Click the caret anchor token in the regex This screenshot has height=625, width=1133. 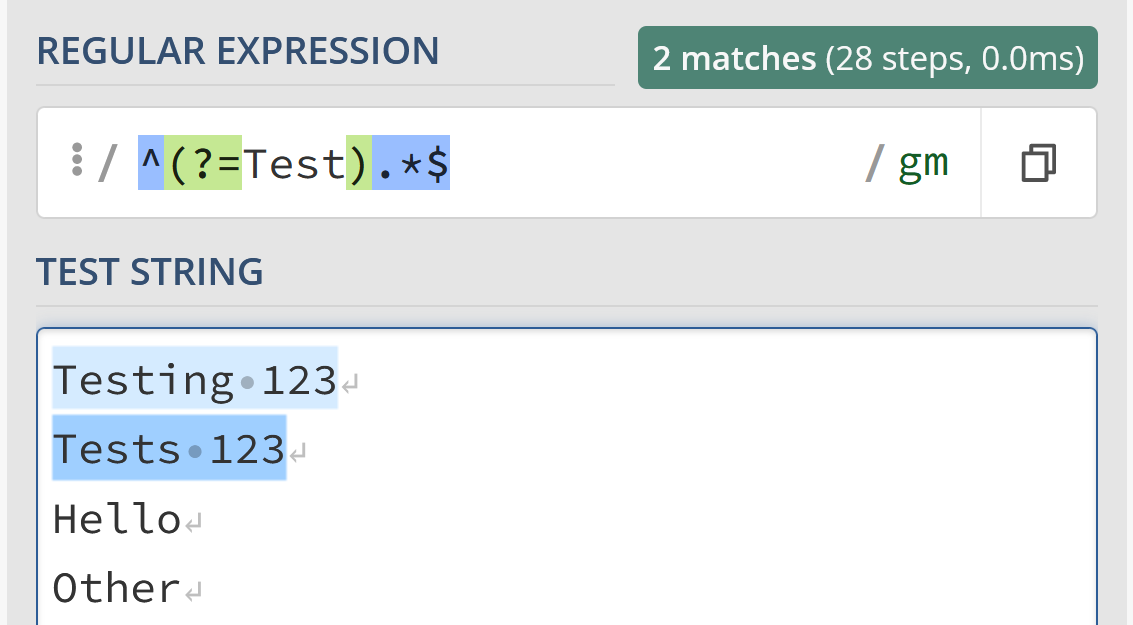[148, 162]
